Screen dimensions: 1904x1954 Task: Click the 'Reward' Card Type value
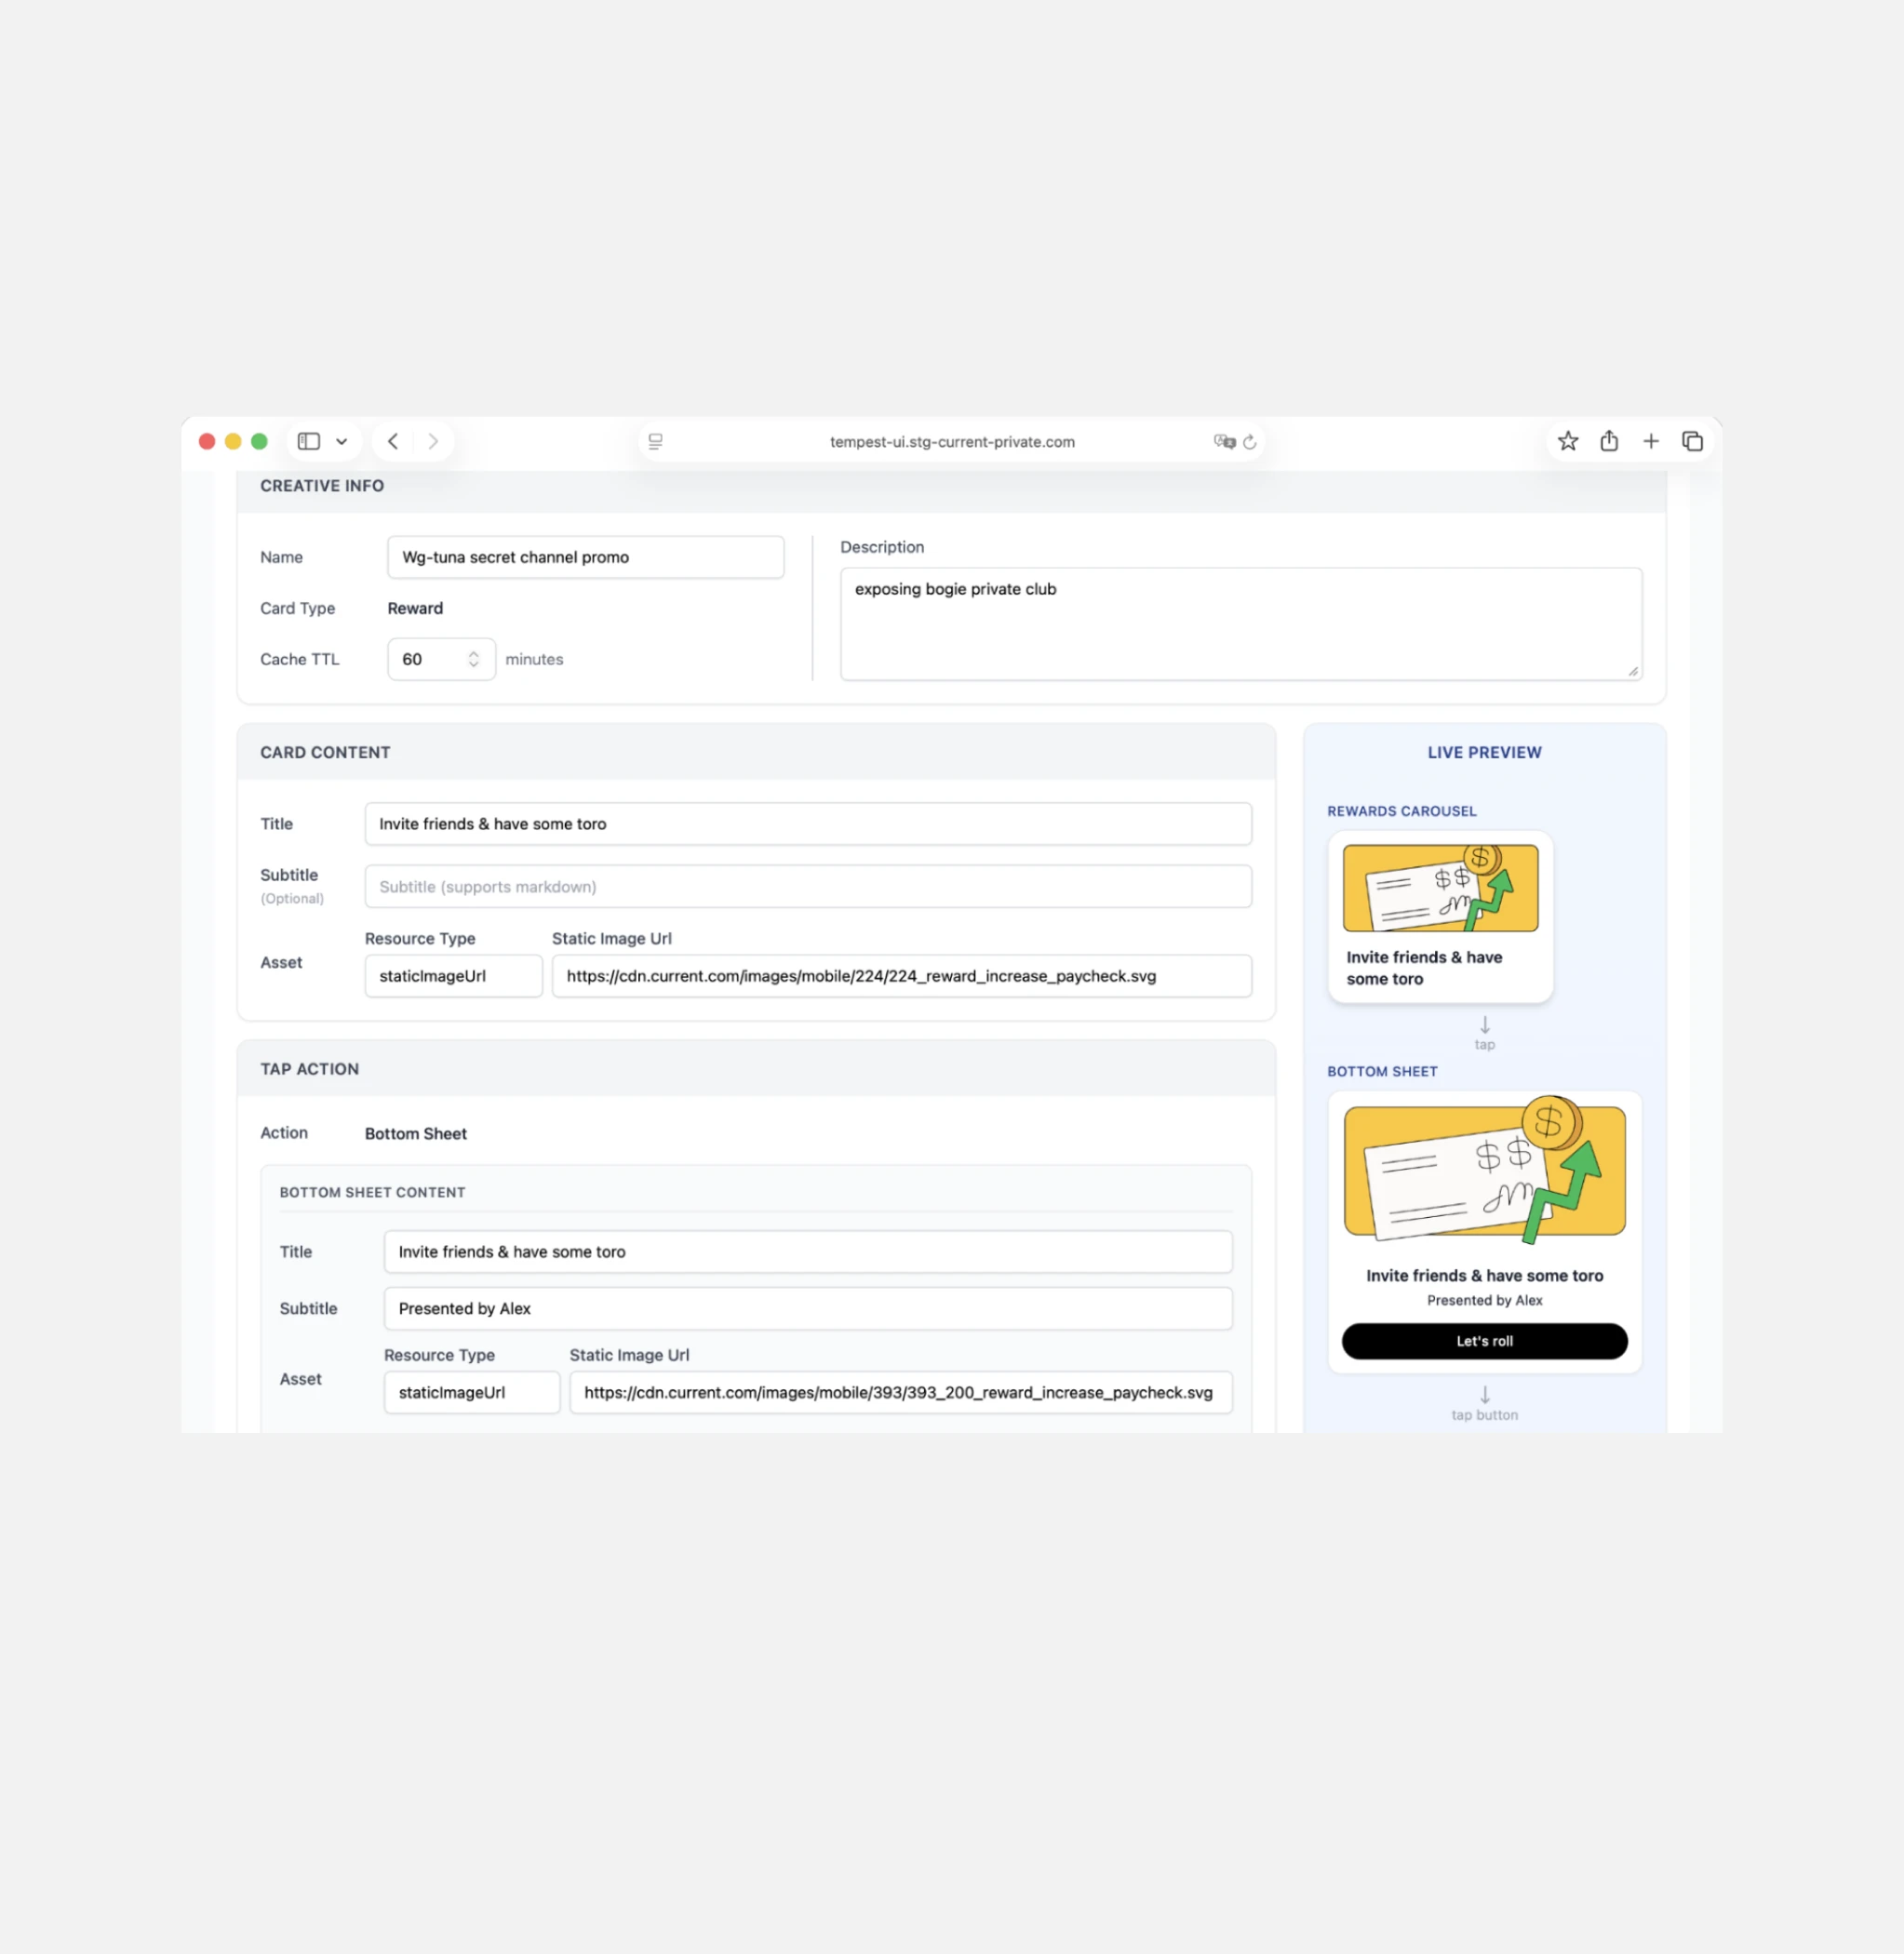click(x=415, y=608)
